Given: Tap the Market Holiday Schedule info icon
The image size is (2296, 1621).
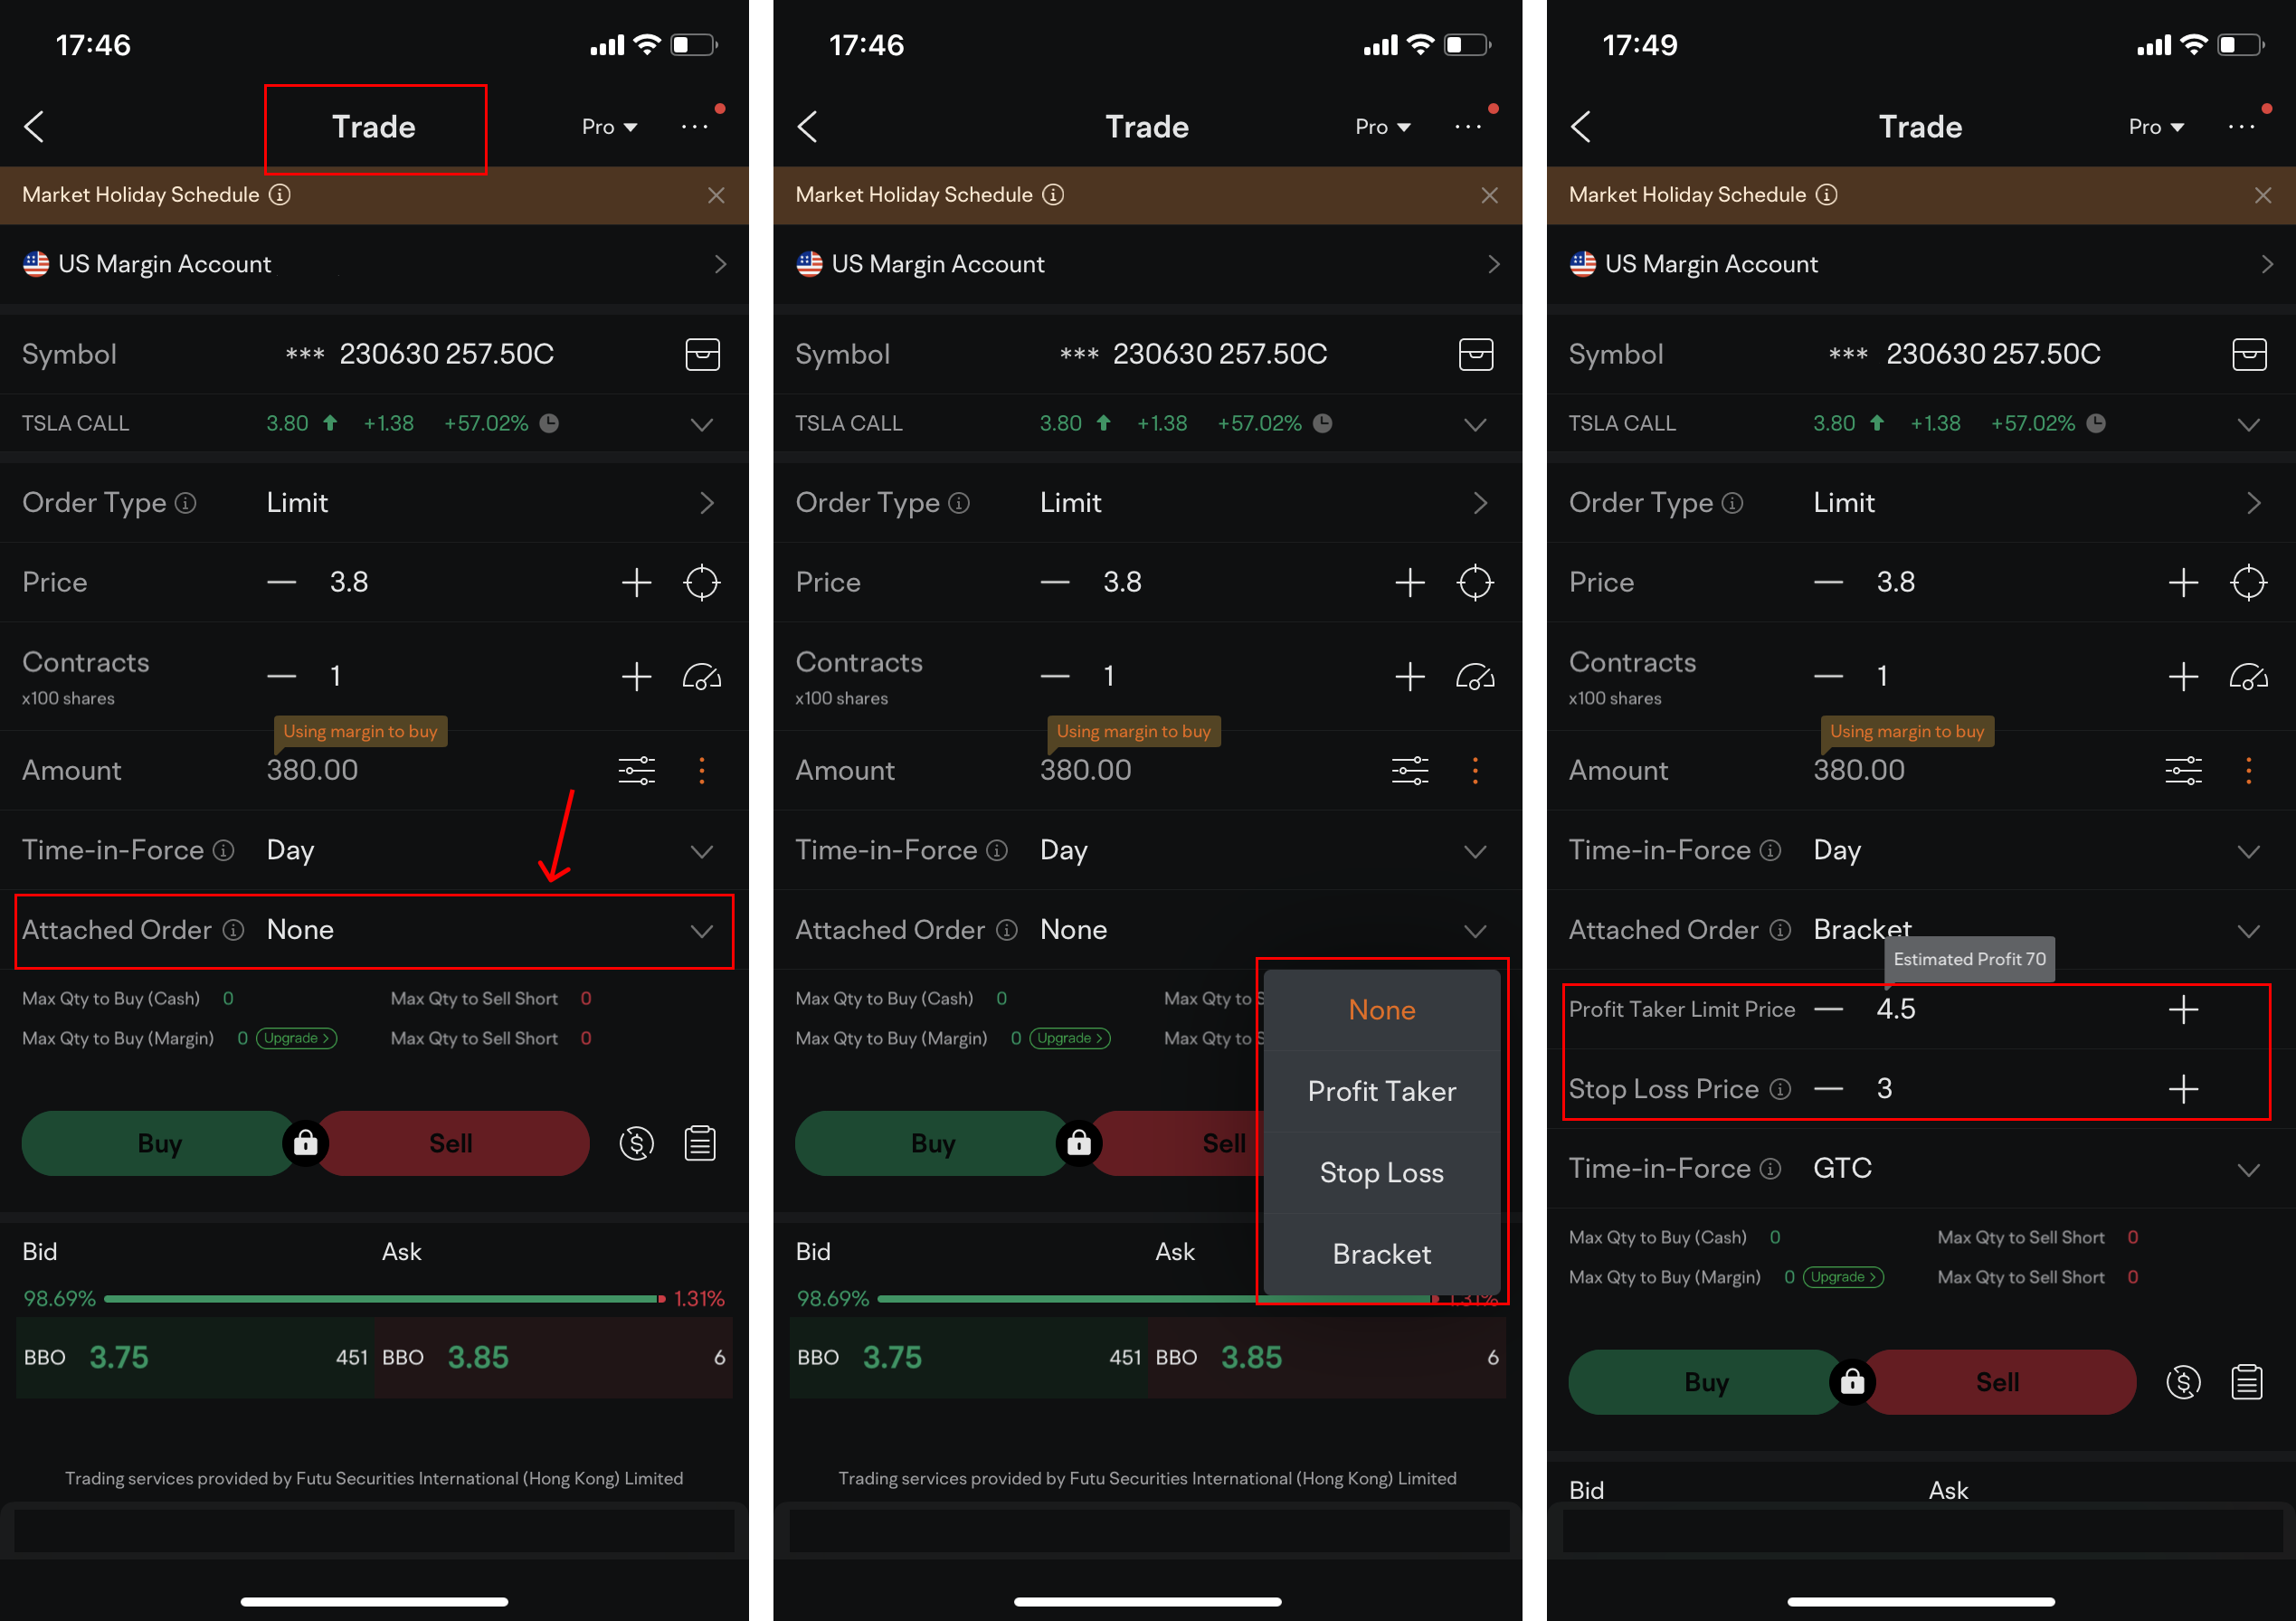Looking at the screenshot, I should 280,195.
